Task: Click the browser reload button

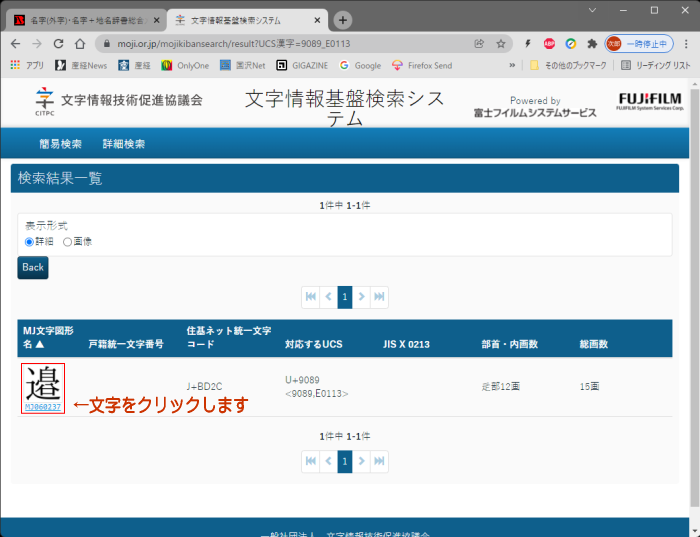Action: pos(58,44)
